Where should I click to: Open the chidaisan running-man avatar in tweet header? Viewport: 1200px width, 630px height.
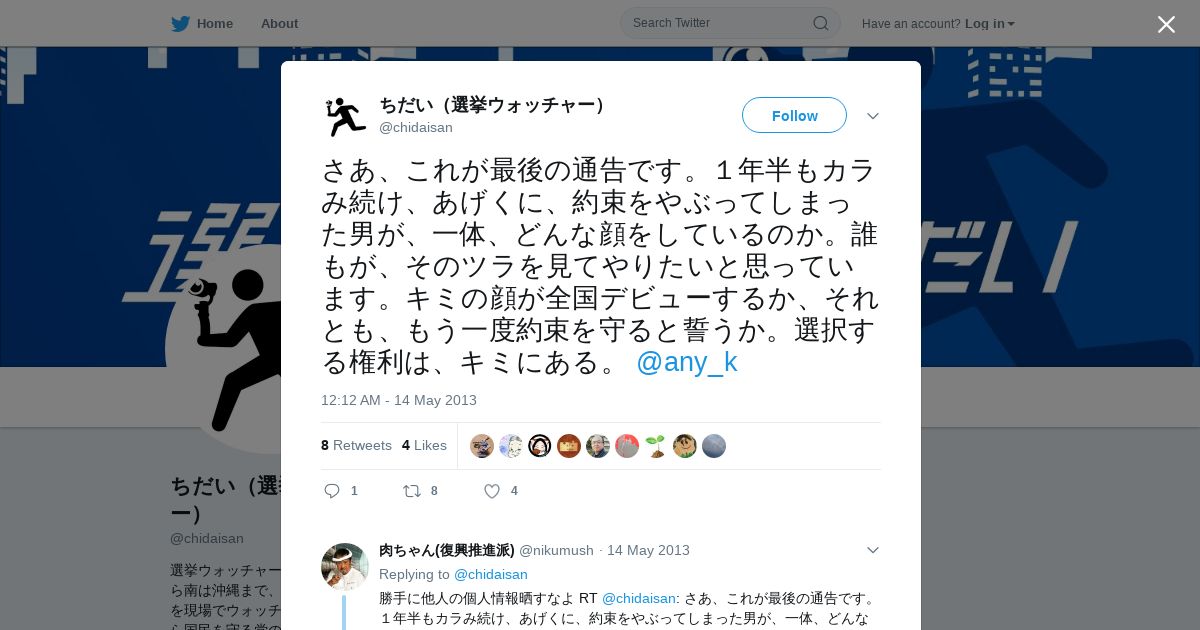pyautogui.click(x=345, y=117)
